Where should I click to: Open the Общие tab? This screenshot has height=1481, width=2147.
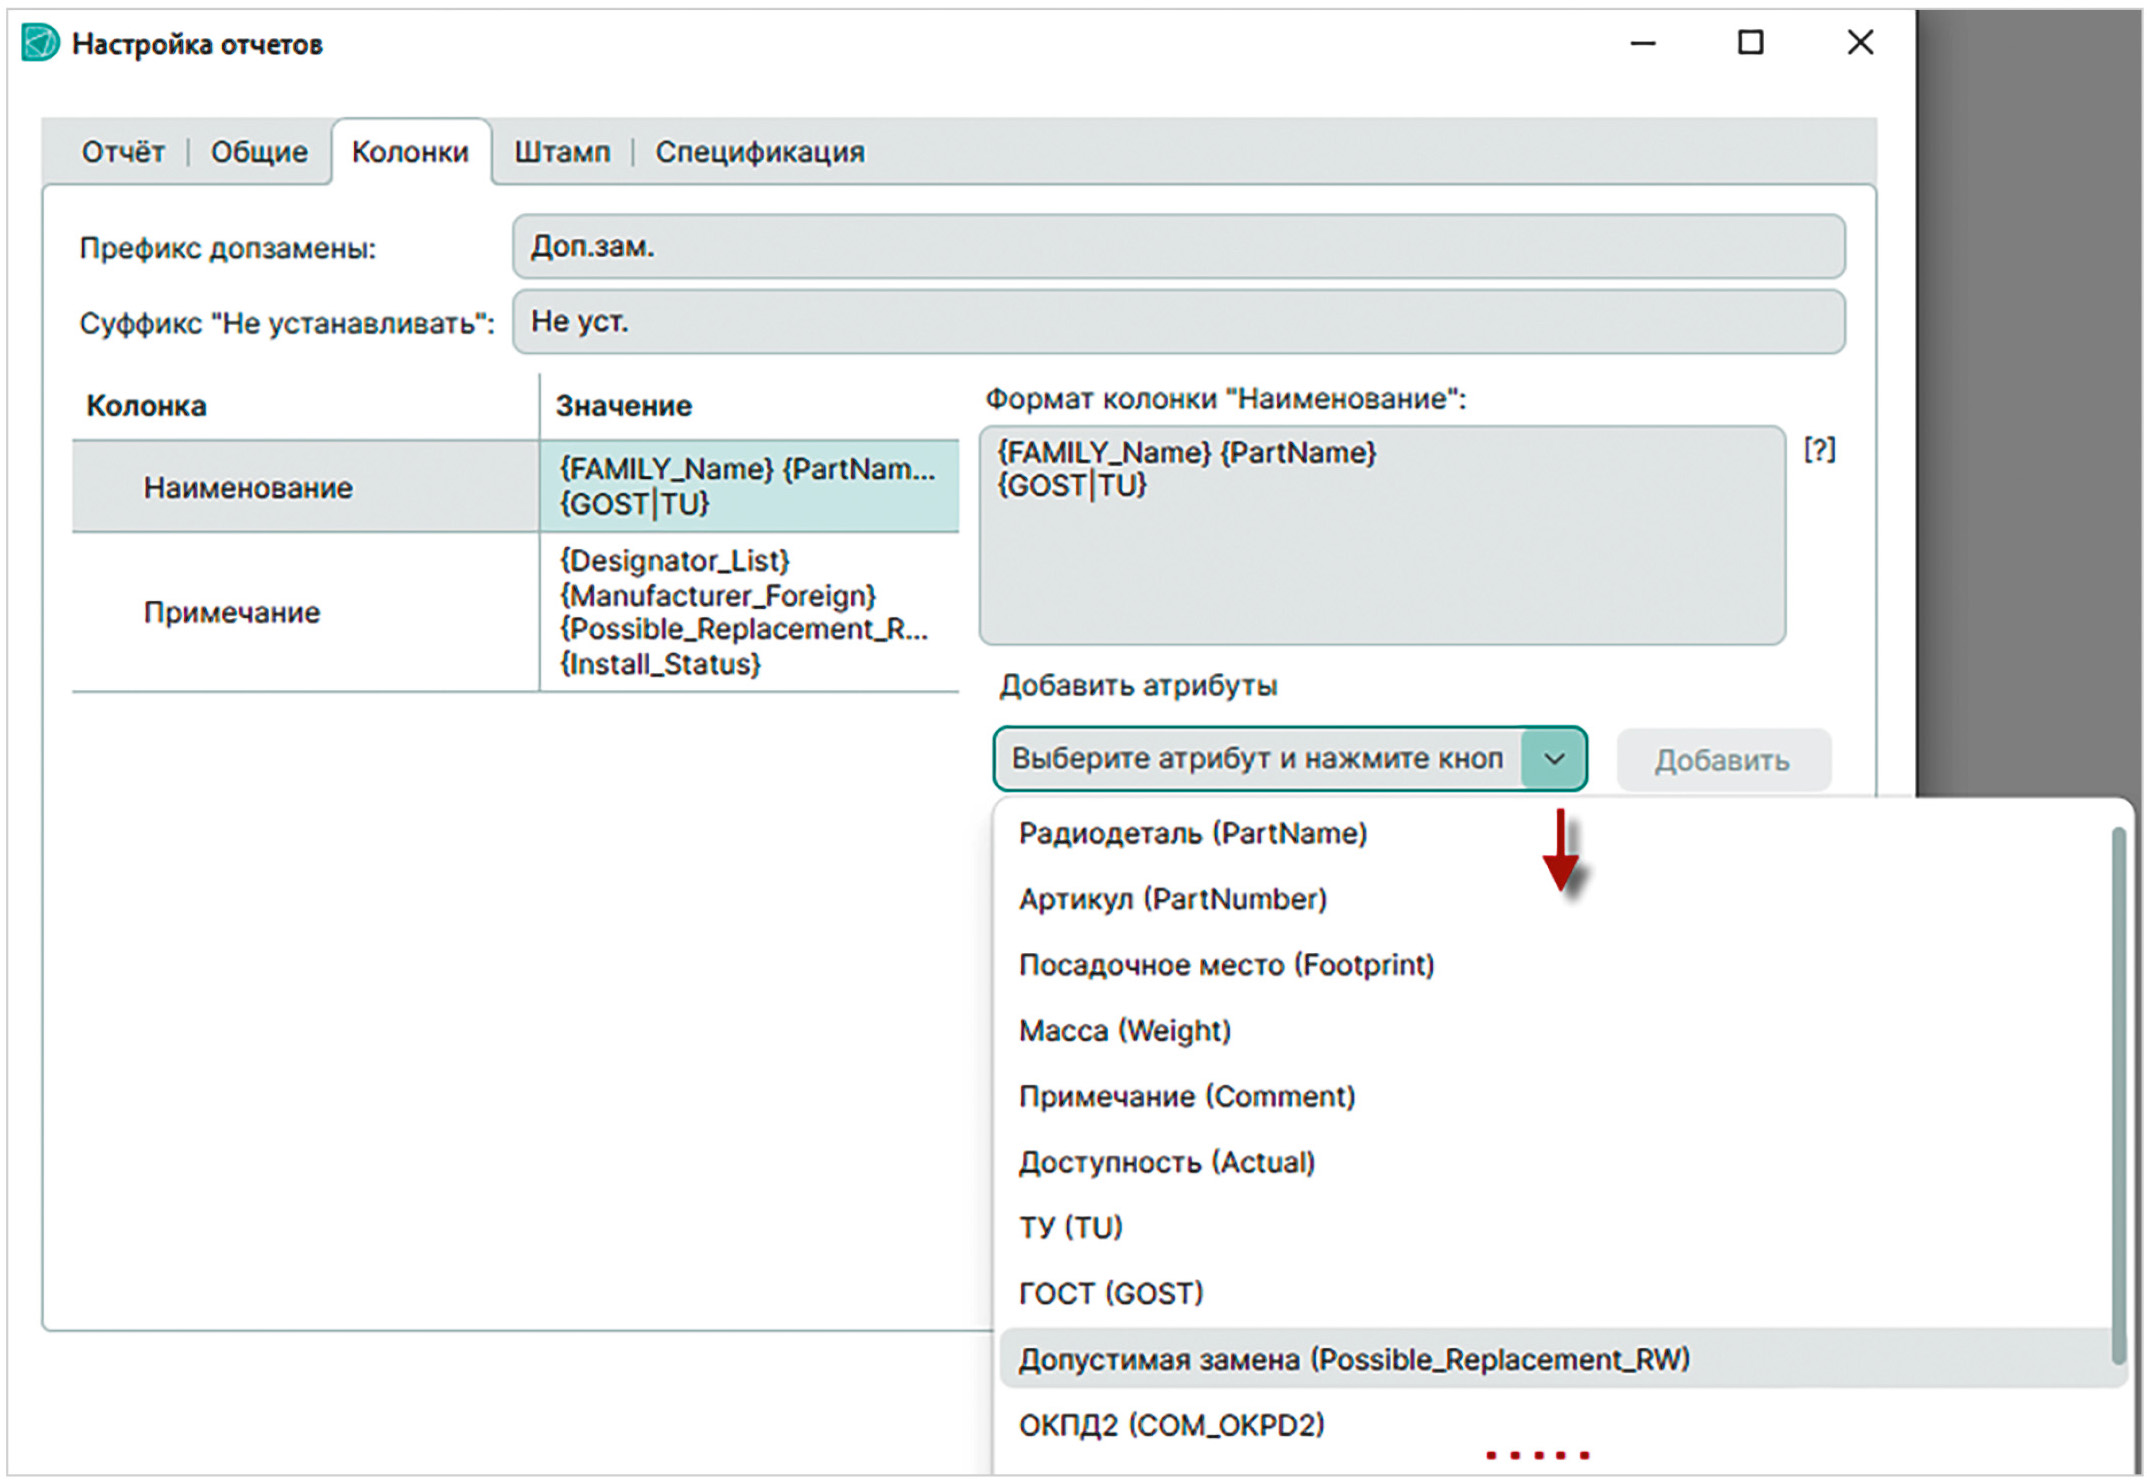(x=259, y=152)
